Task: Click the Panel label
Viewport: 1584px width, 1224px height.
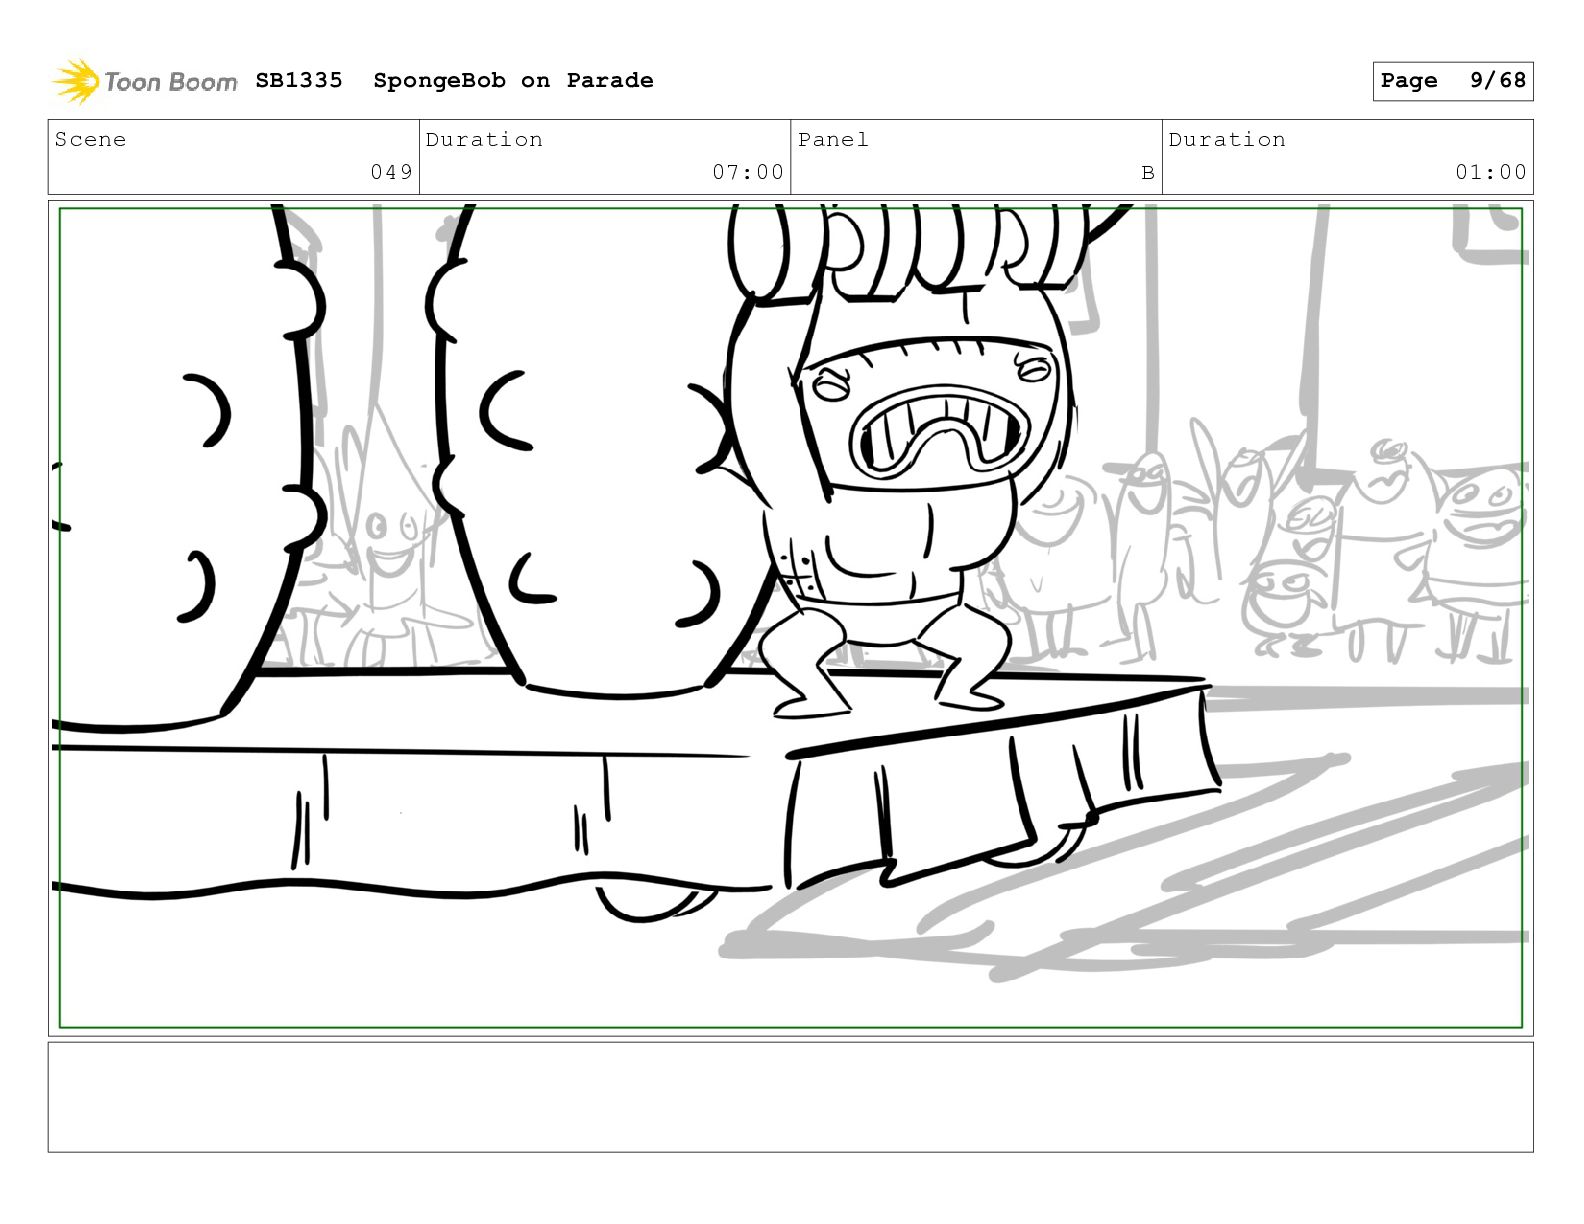Action: click(833, 140)
